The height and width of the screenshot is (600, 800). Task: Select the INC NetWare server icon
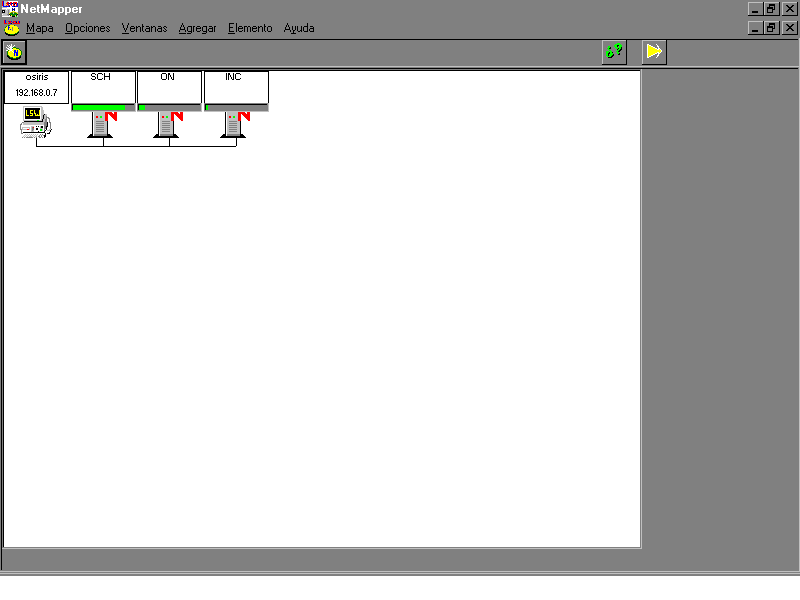click(235, 124)
